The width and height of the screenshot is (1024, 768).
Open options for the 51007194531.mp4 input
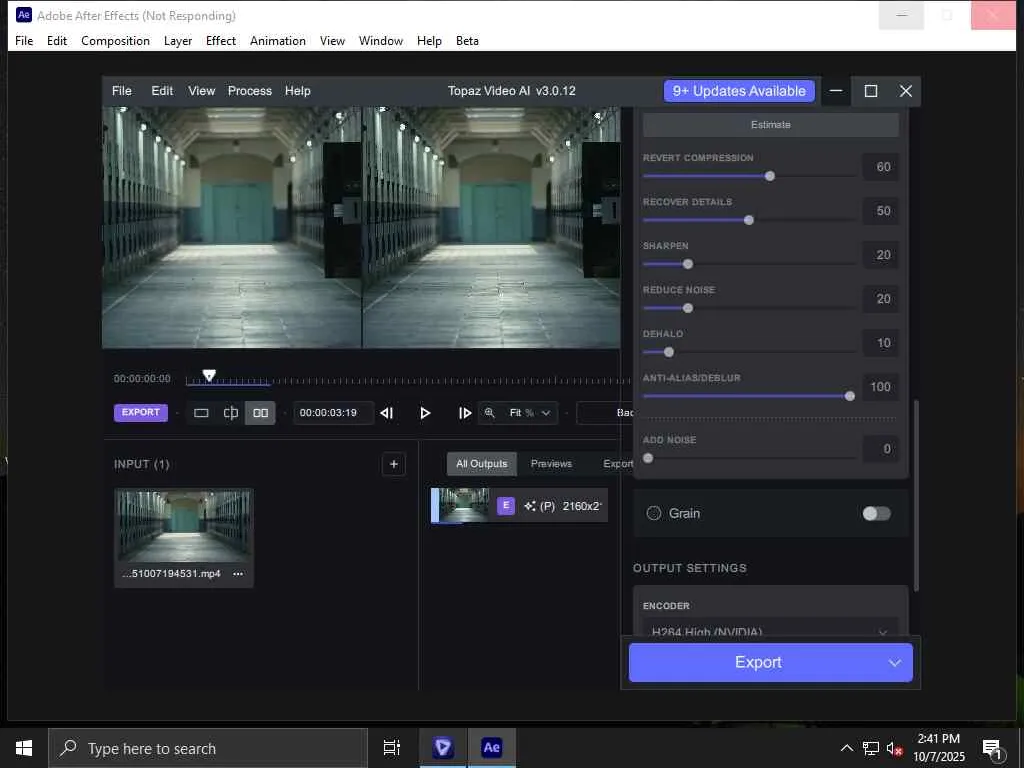[x=238, y=574]
